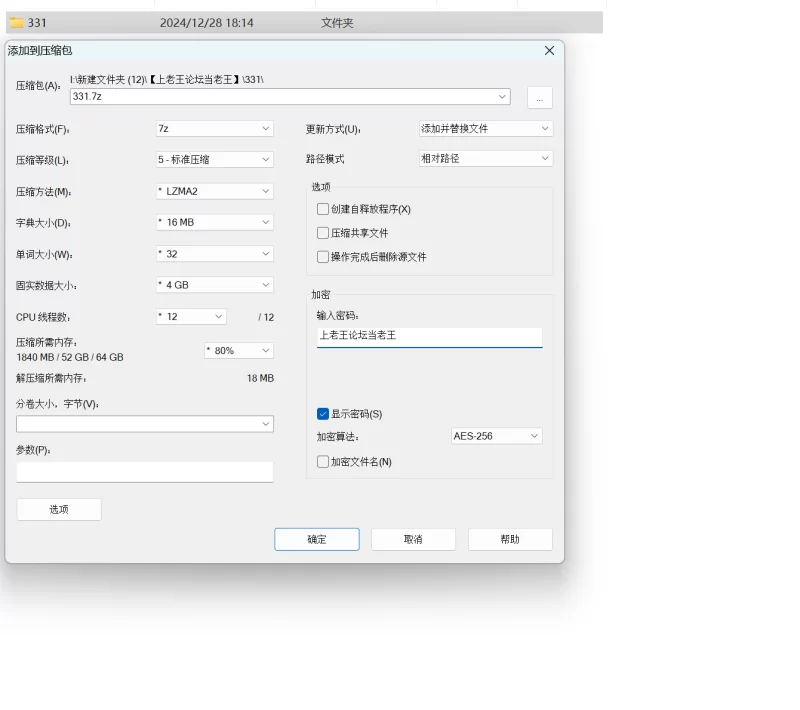The width and height of the screenshot is (800, 710).
Task: Open the 加密算法 dropdown showing AES-256
Action: [x=496, y=436]
